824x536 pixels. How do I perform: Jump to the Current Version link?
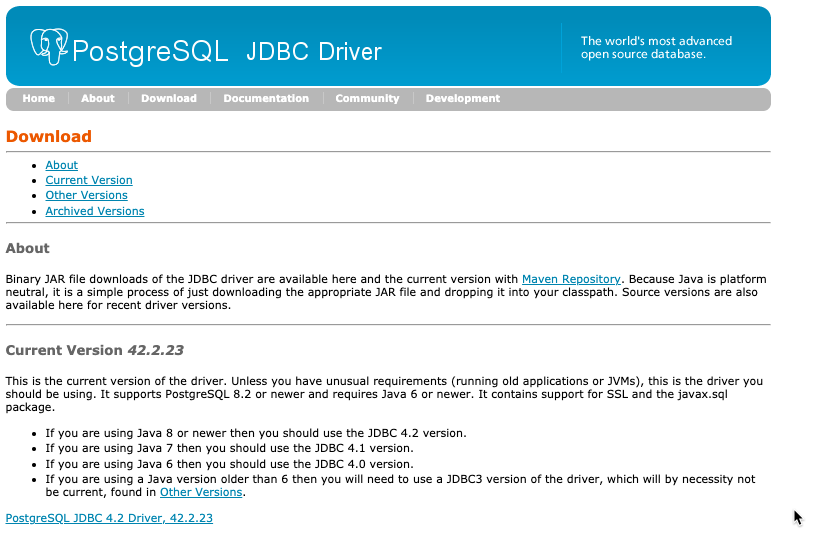tap(89, 180)
